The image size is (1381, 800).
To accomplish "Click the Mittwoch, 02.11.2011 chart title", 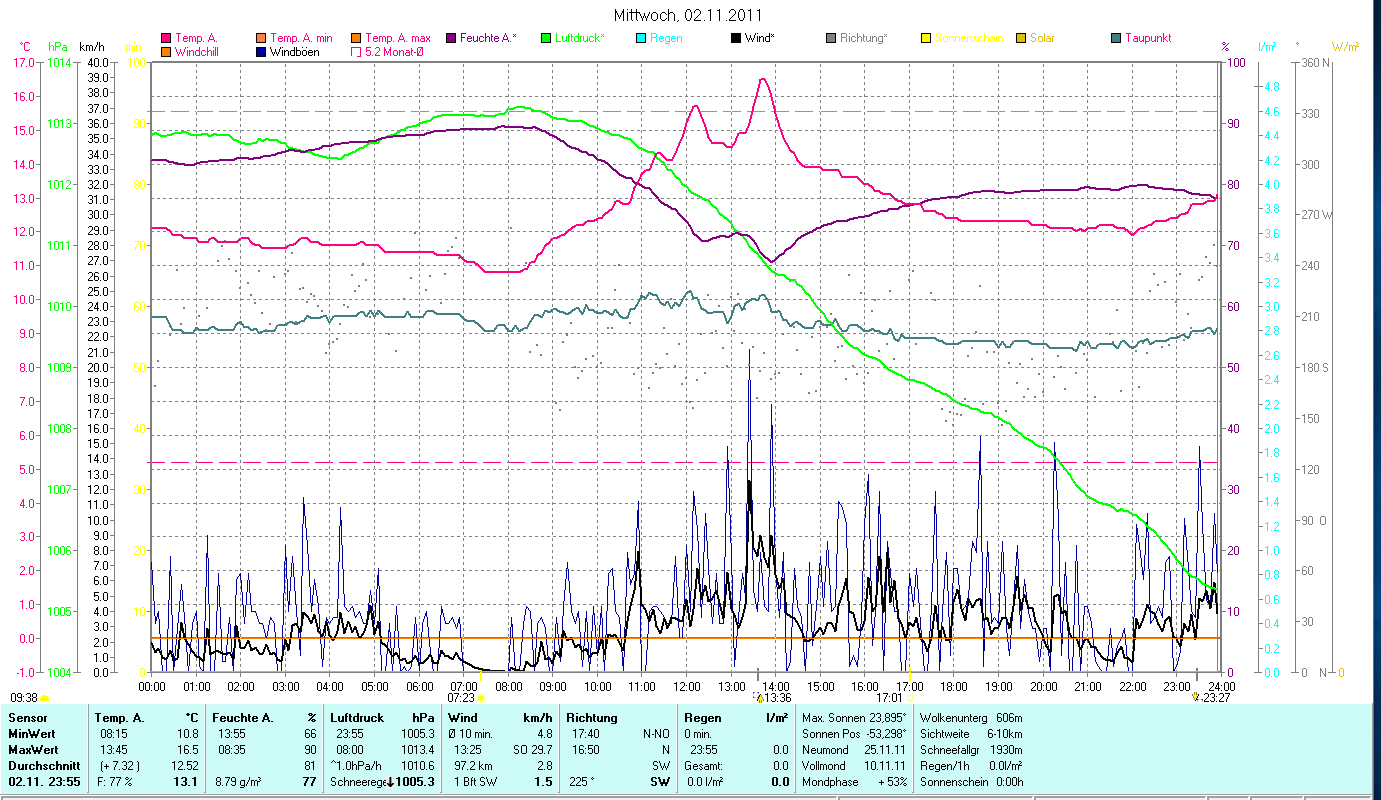I will pyautogui.click(x=690, y=15).
